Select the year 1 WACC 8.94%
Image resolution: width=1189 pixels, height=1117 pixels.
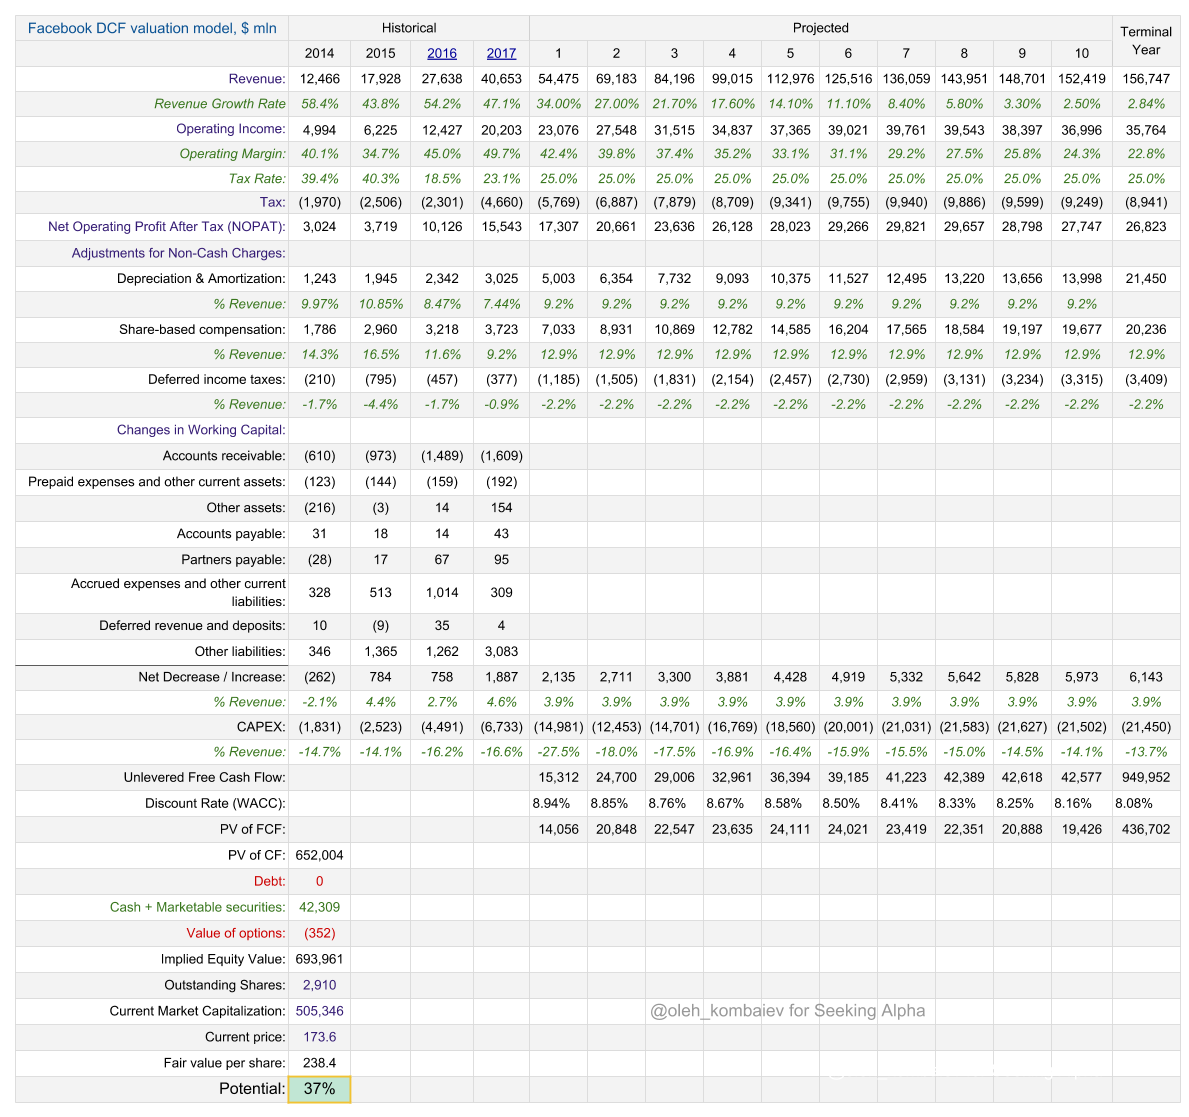click(551, 804)
